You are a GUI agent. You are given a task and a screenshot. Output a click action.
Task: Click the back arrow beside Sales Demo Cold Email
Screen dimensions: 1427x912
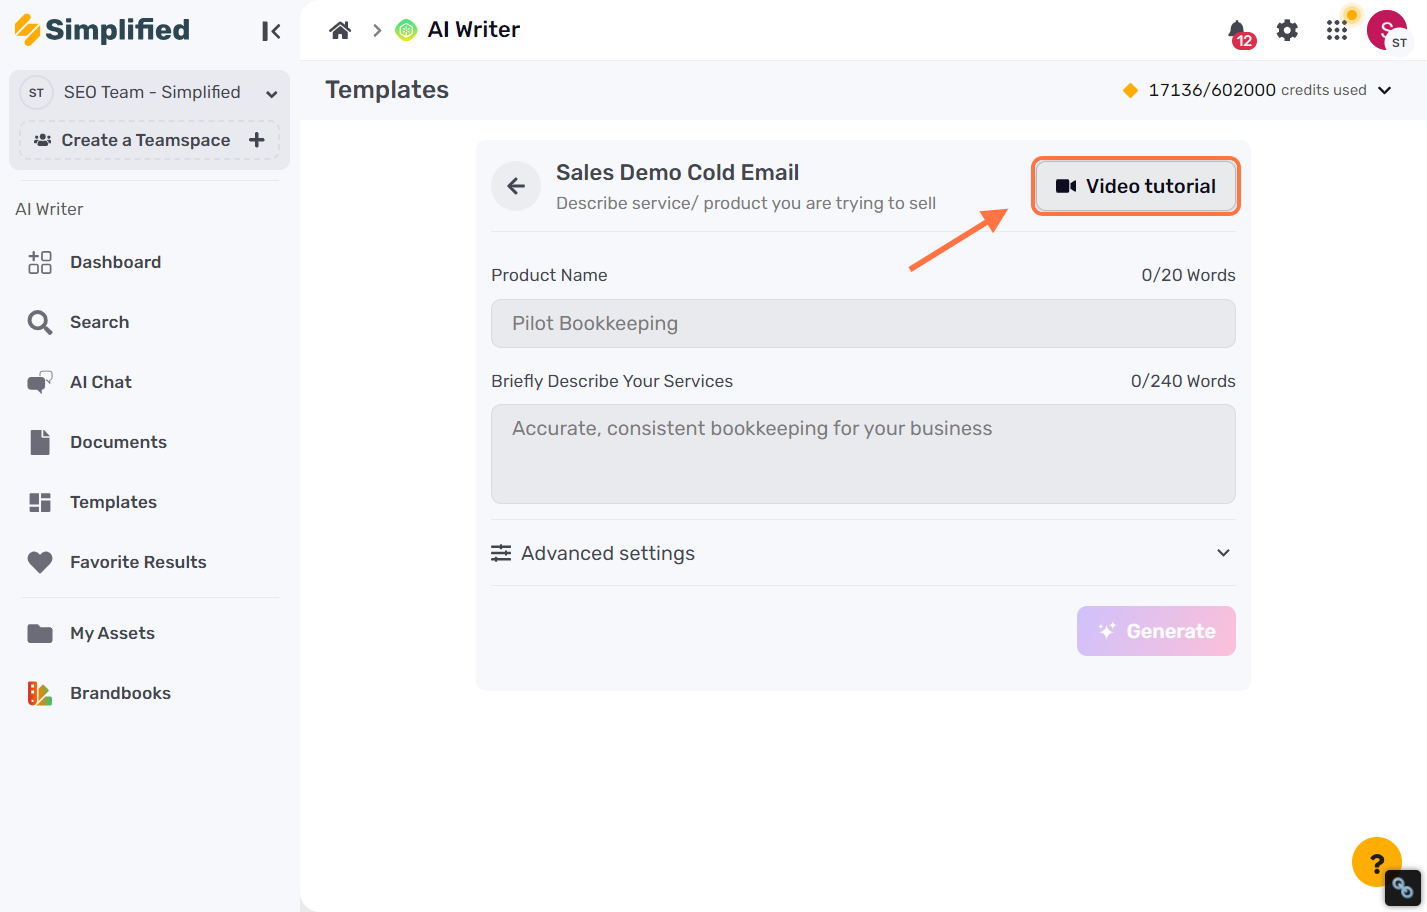pos(516,186)
